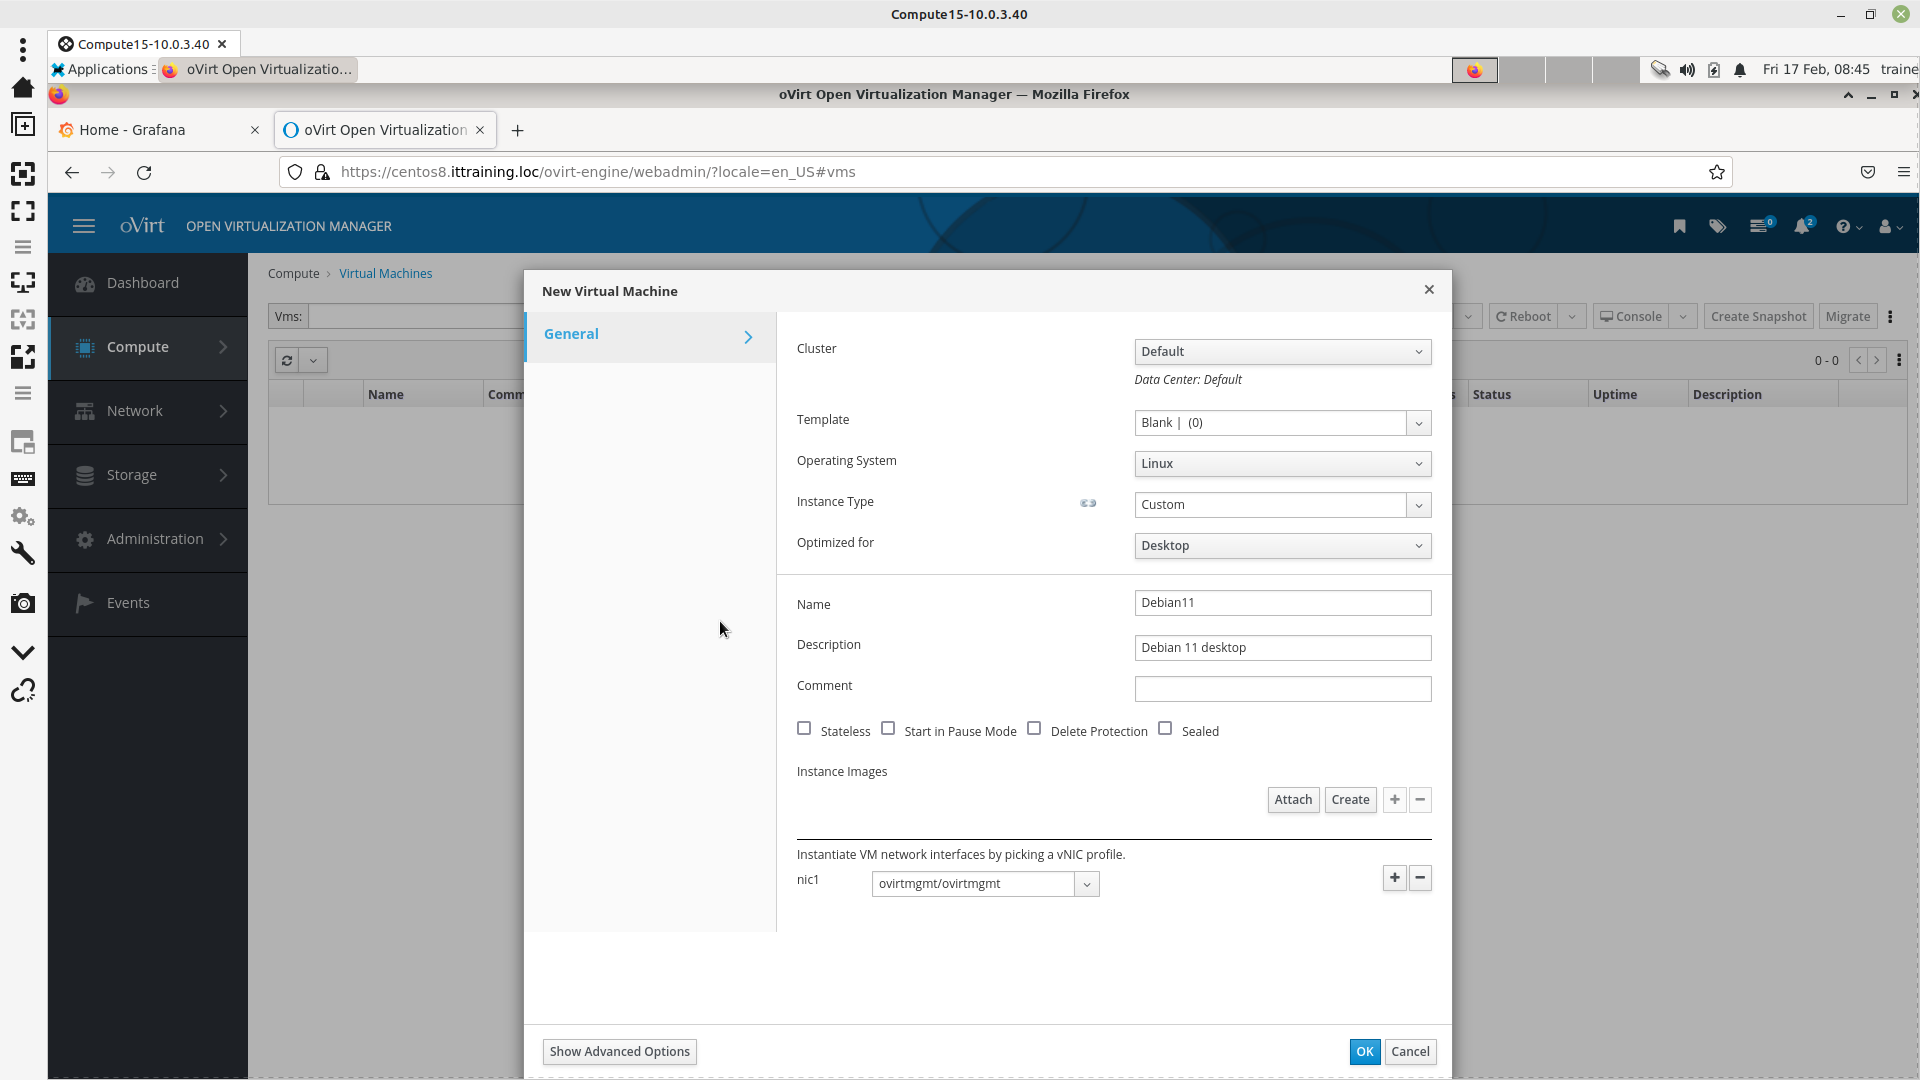Click the Create instance image button
Viewport: 1920px width, 1080px height.
click(x=1350, y=800)
